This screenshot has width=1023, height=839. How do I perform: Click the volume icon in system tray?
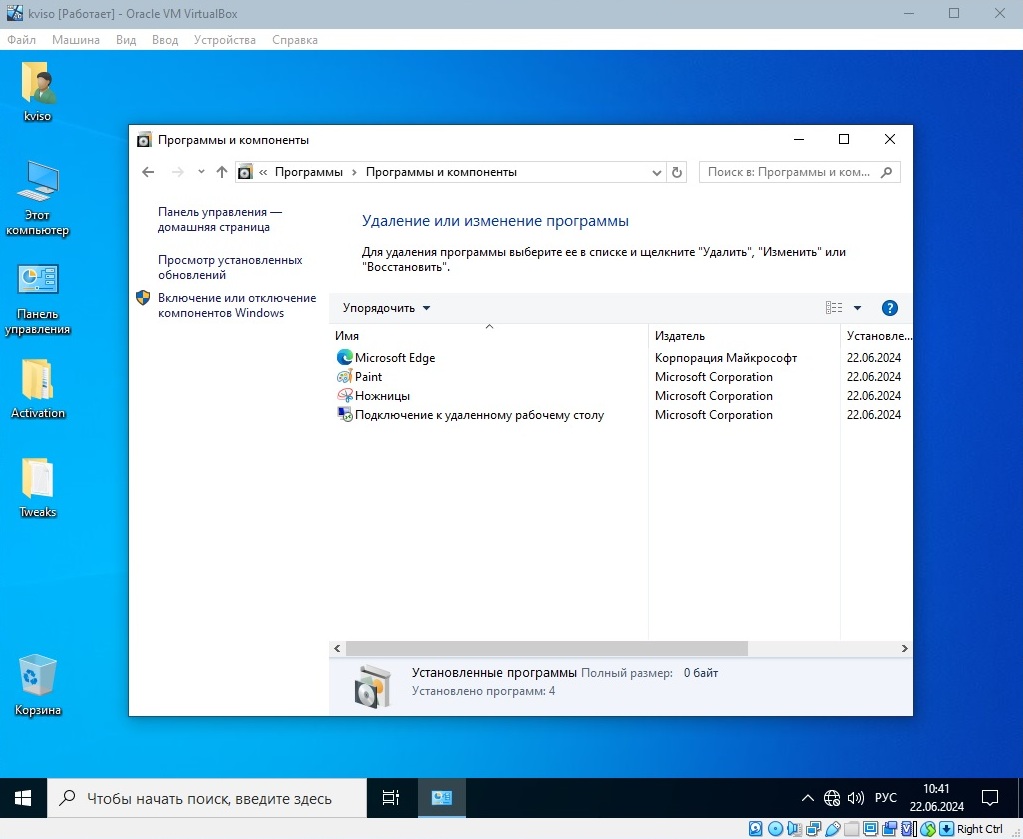[x=855, y=797]
